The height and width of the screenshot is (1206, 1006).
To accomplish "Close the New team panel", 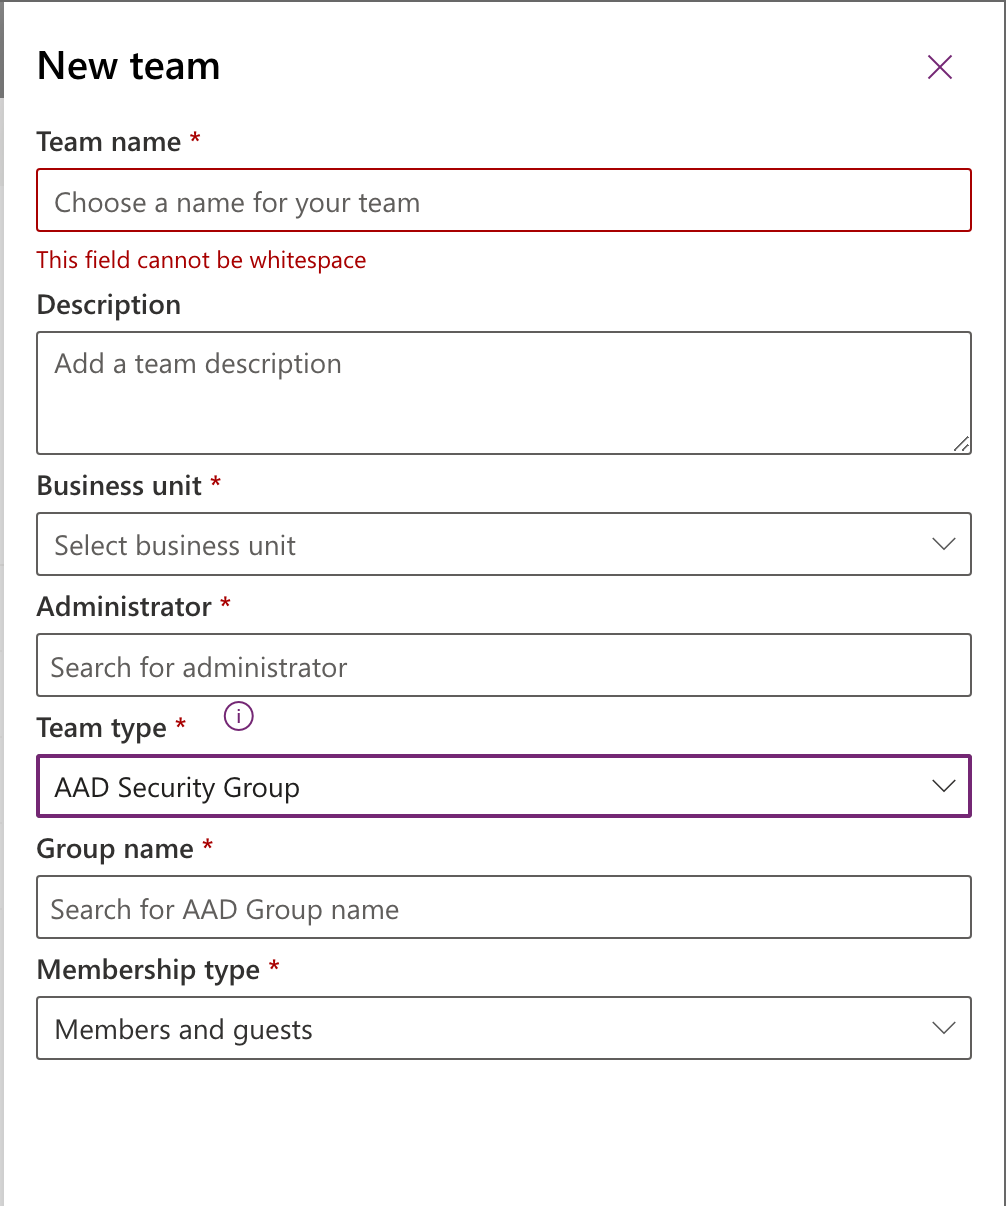I will click(x=940, y=67).
